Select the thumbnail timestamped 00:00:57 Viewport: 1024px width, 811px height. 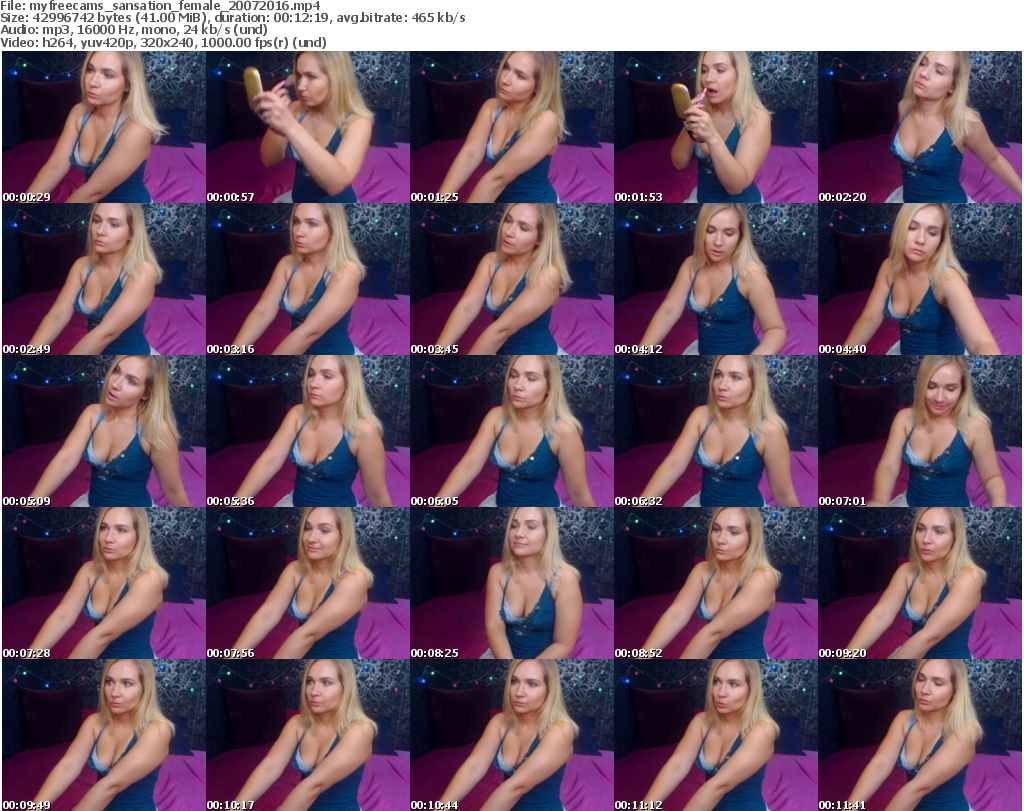coord(308,127)
